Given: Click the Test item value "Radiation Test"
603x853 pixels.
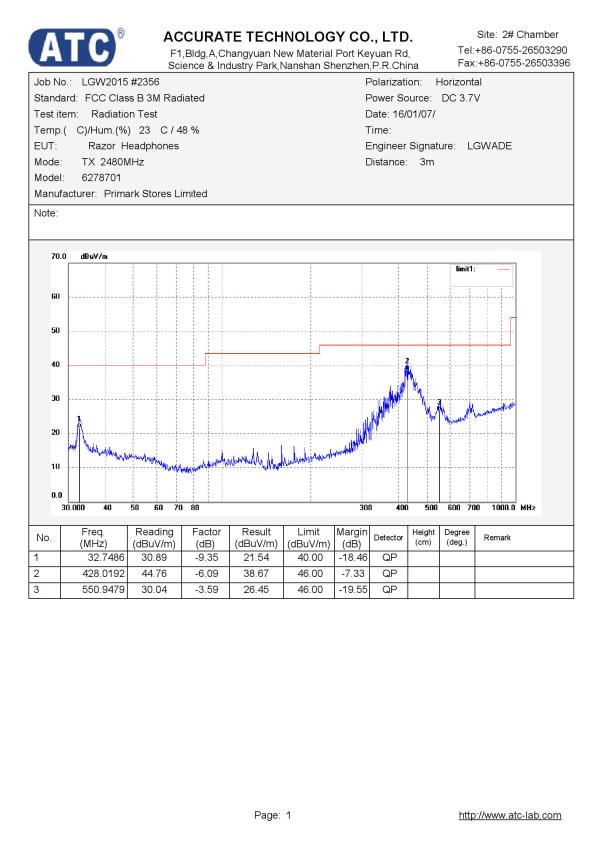Looking at the screenshot, I should coord(124,114).
